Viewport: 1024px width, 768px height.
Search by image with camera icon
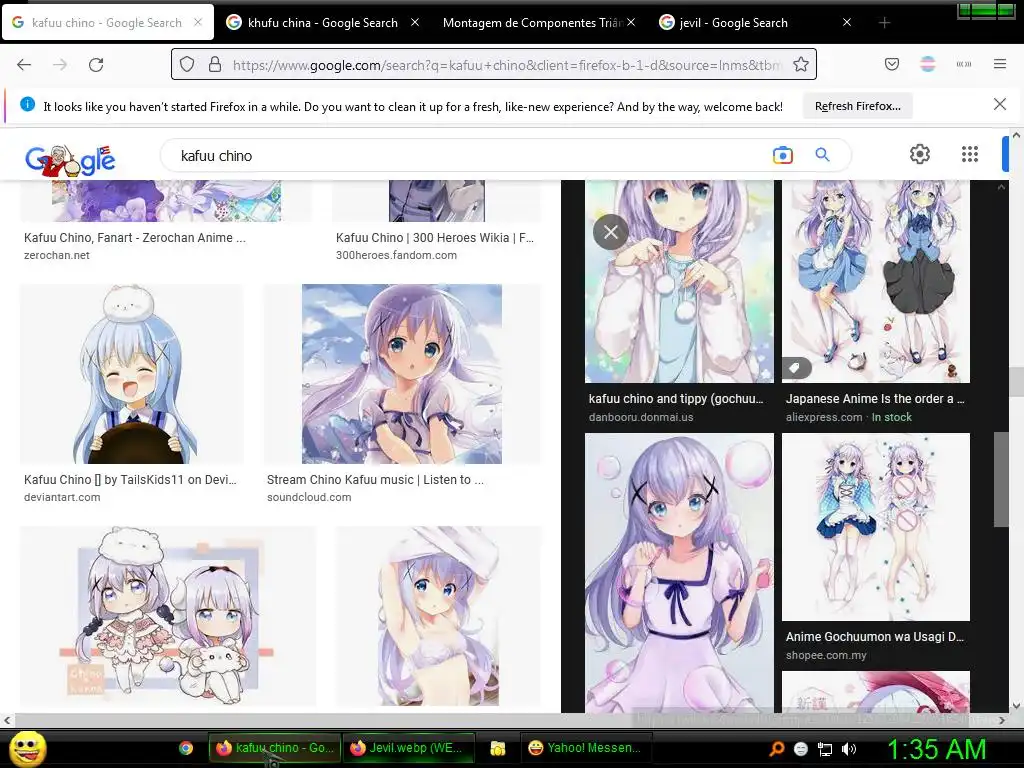(782, 155)
